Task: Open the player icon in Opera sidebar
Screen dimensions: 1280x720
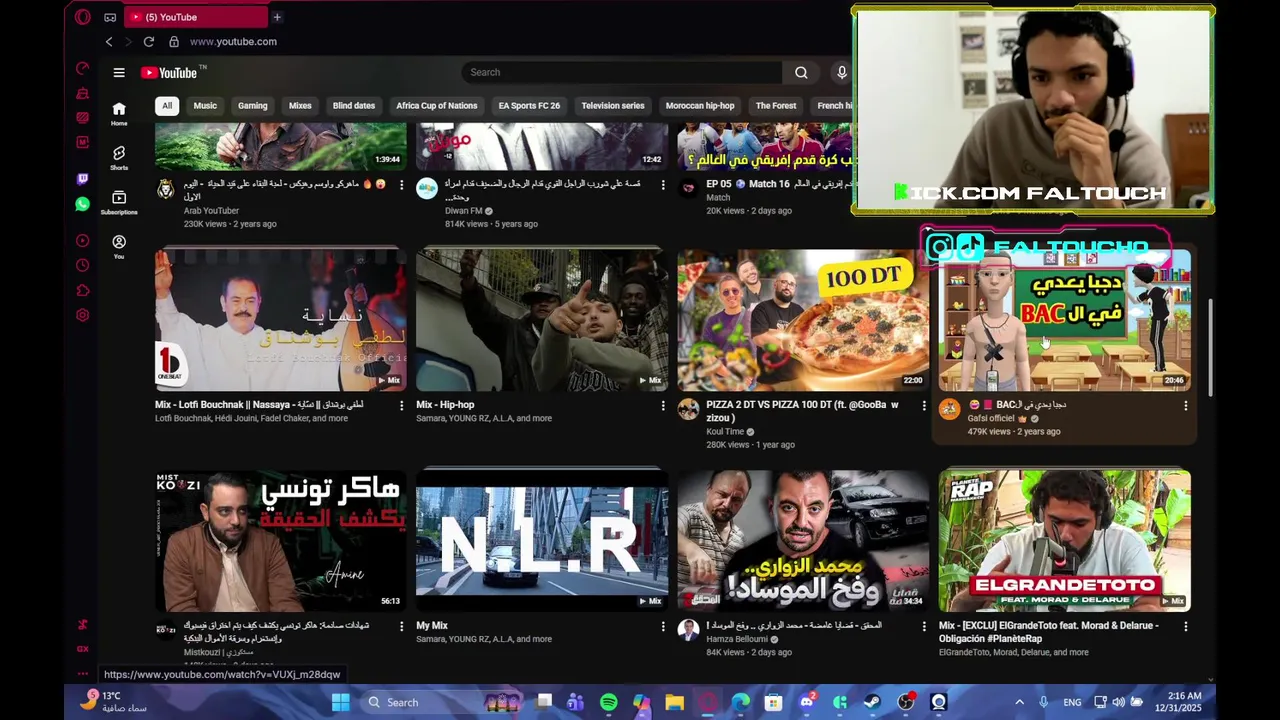Action: 83,241
